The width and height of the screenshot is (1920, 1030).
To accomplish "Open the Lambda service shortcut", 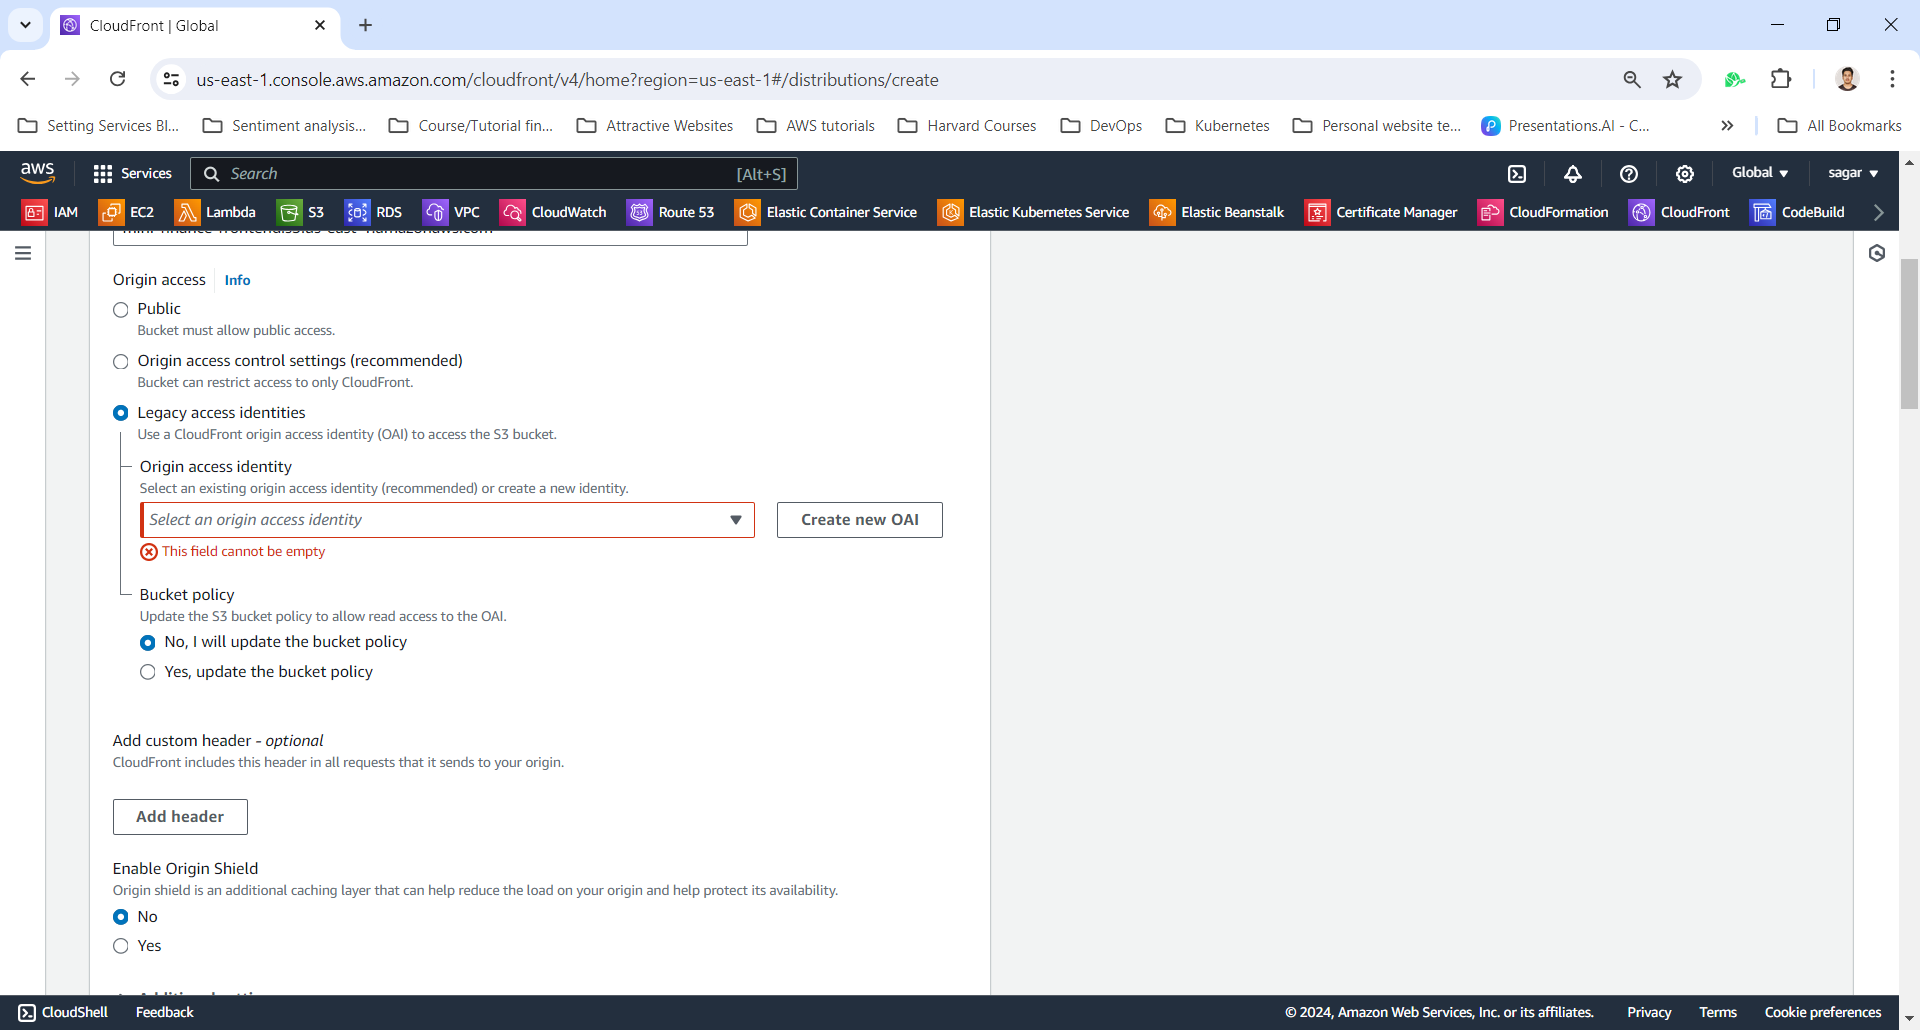I will (215, 212).
